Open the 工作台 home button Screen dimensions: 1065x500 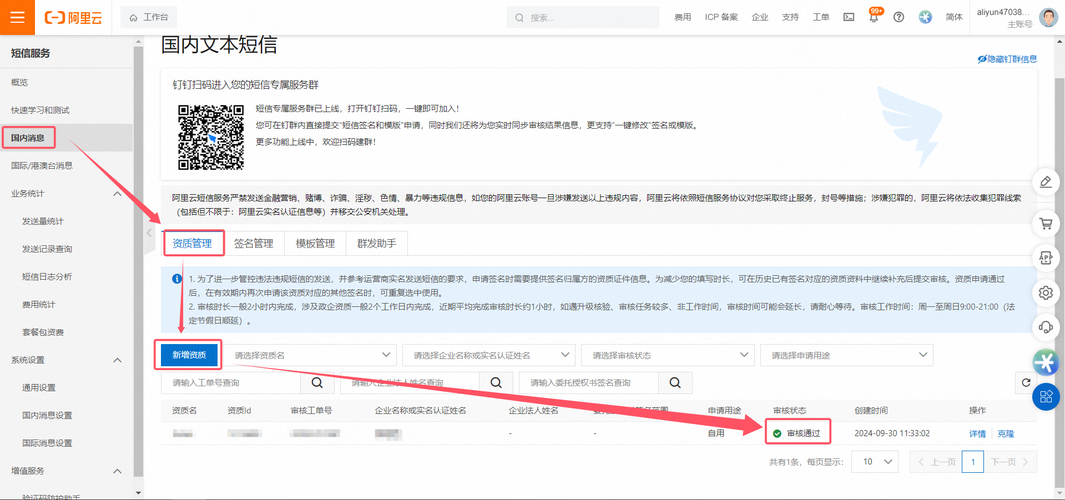(x=149, y=18)
